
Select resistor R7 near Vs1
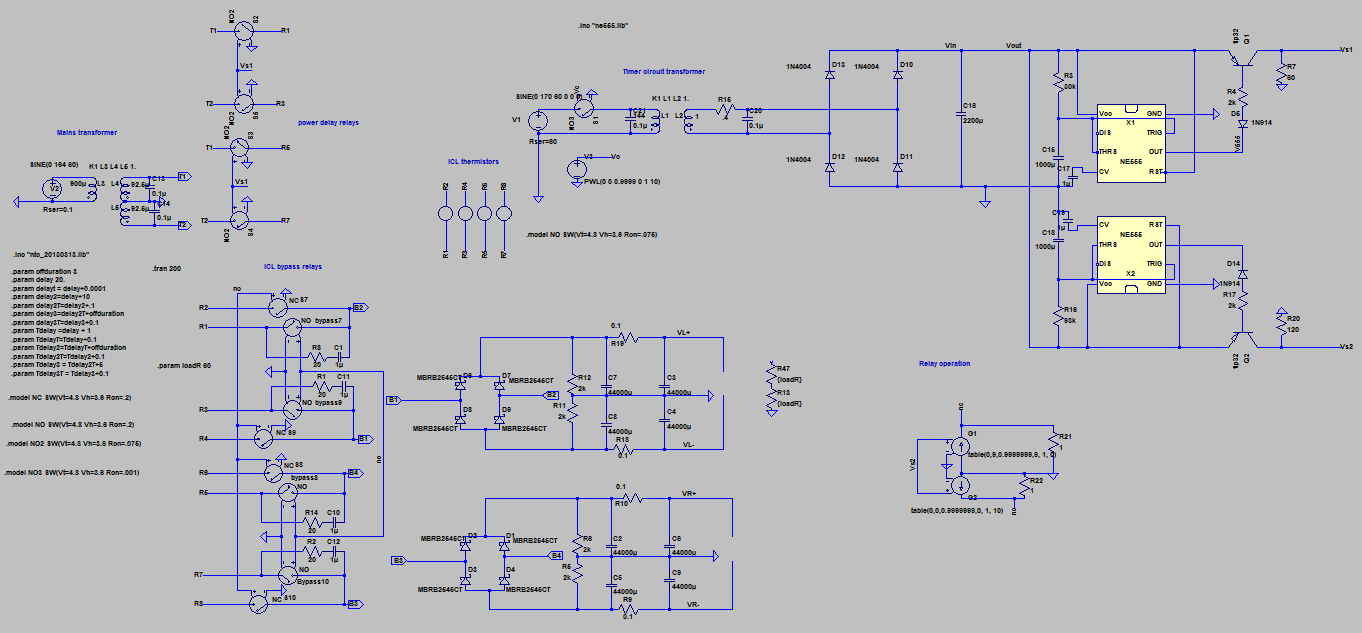click(1281, 72)
